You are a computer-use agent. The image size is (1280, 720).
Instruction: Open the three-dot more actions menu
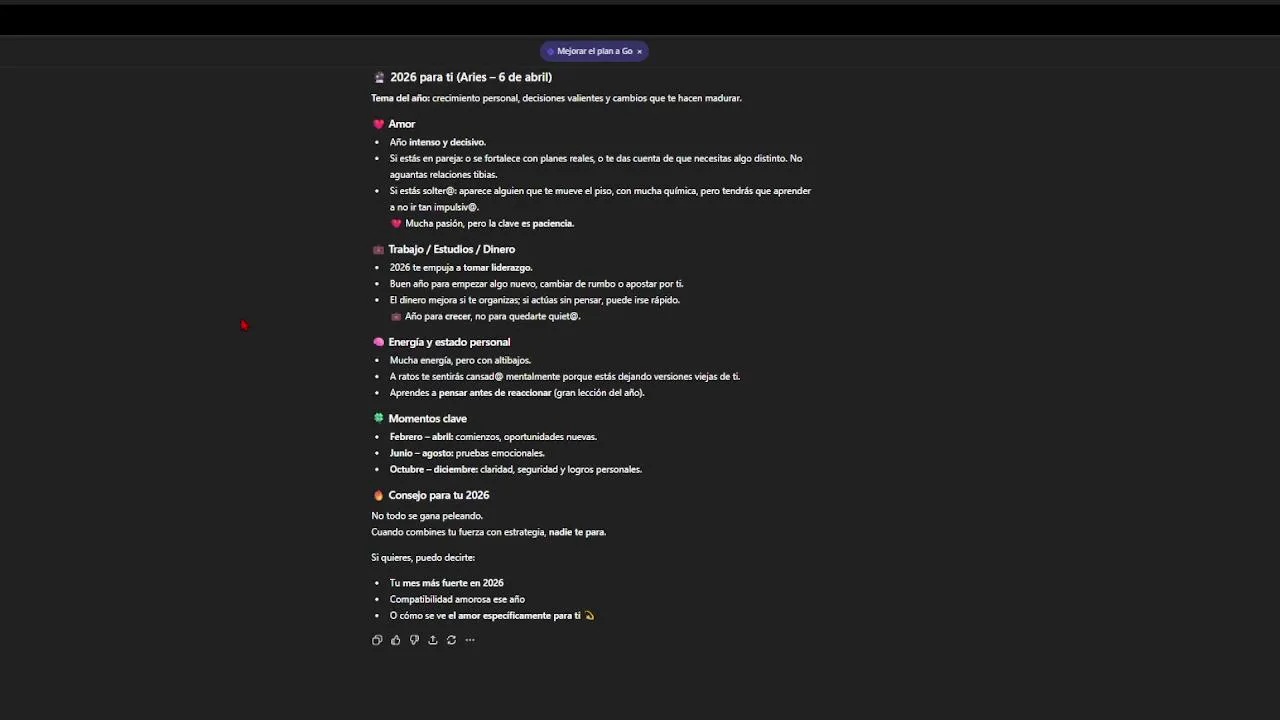tap(470, 640)
